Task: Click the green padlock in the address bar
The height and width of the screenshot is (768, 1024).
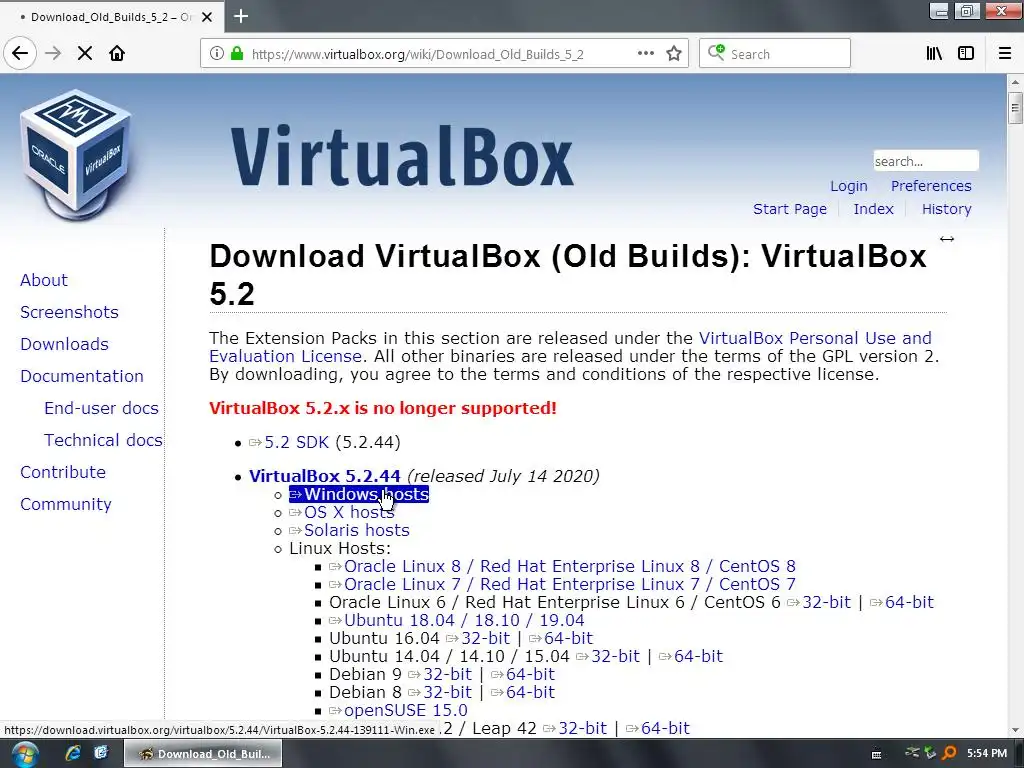Action: click(237, 54)
